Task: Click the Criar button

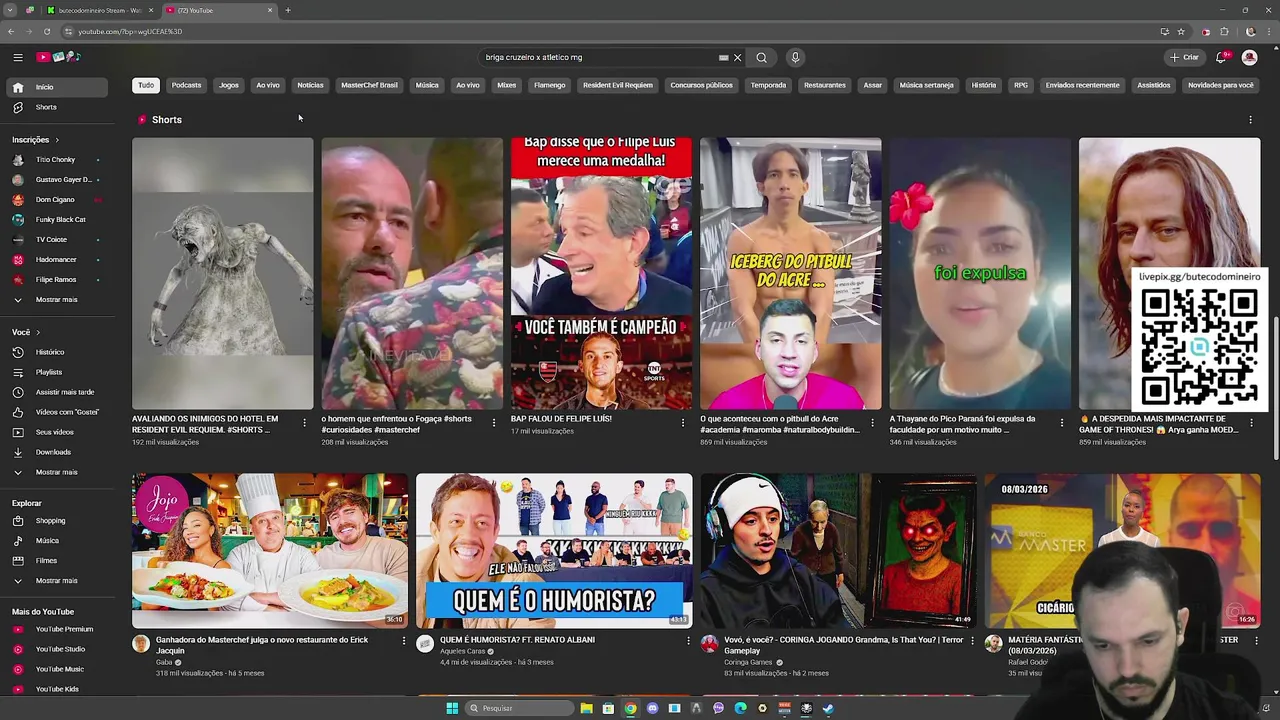Action: coord(1185,57)
